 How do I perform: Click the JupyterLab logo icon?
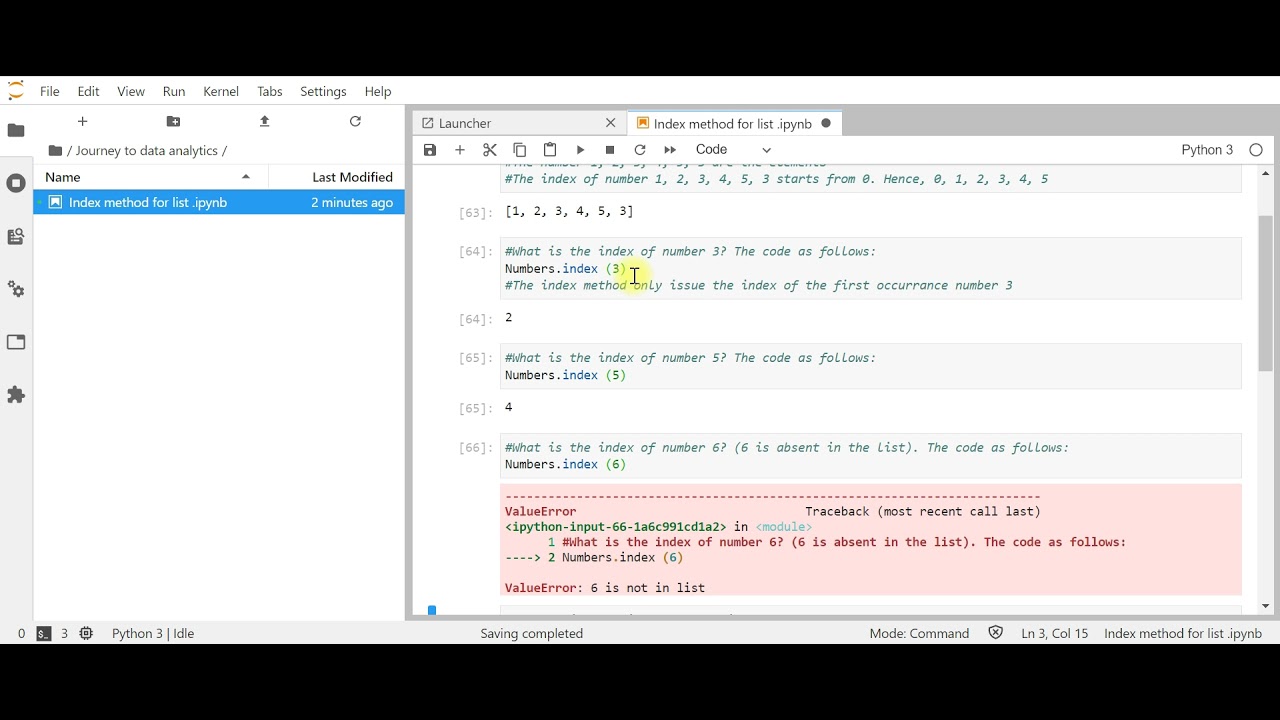(x=16, y=91)
